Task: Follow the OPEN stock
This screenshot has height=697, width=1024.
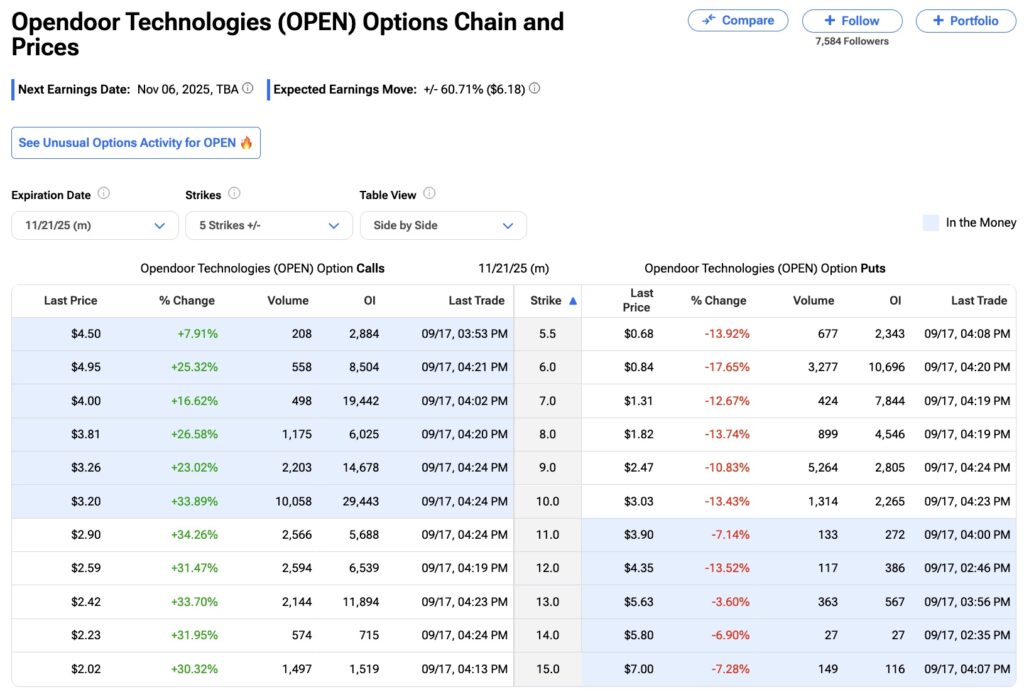Action: [852, 20]
